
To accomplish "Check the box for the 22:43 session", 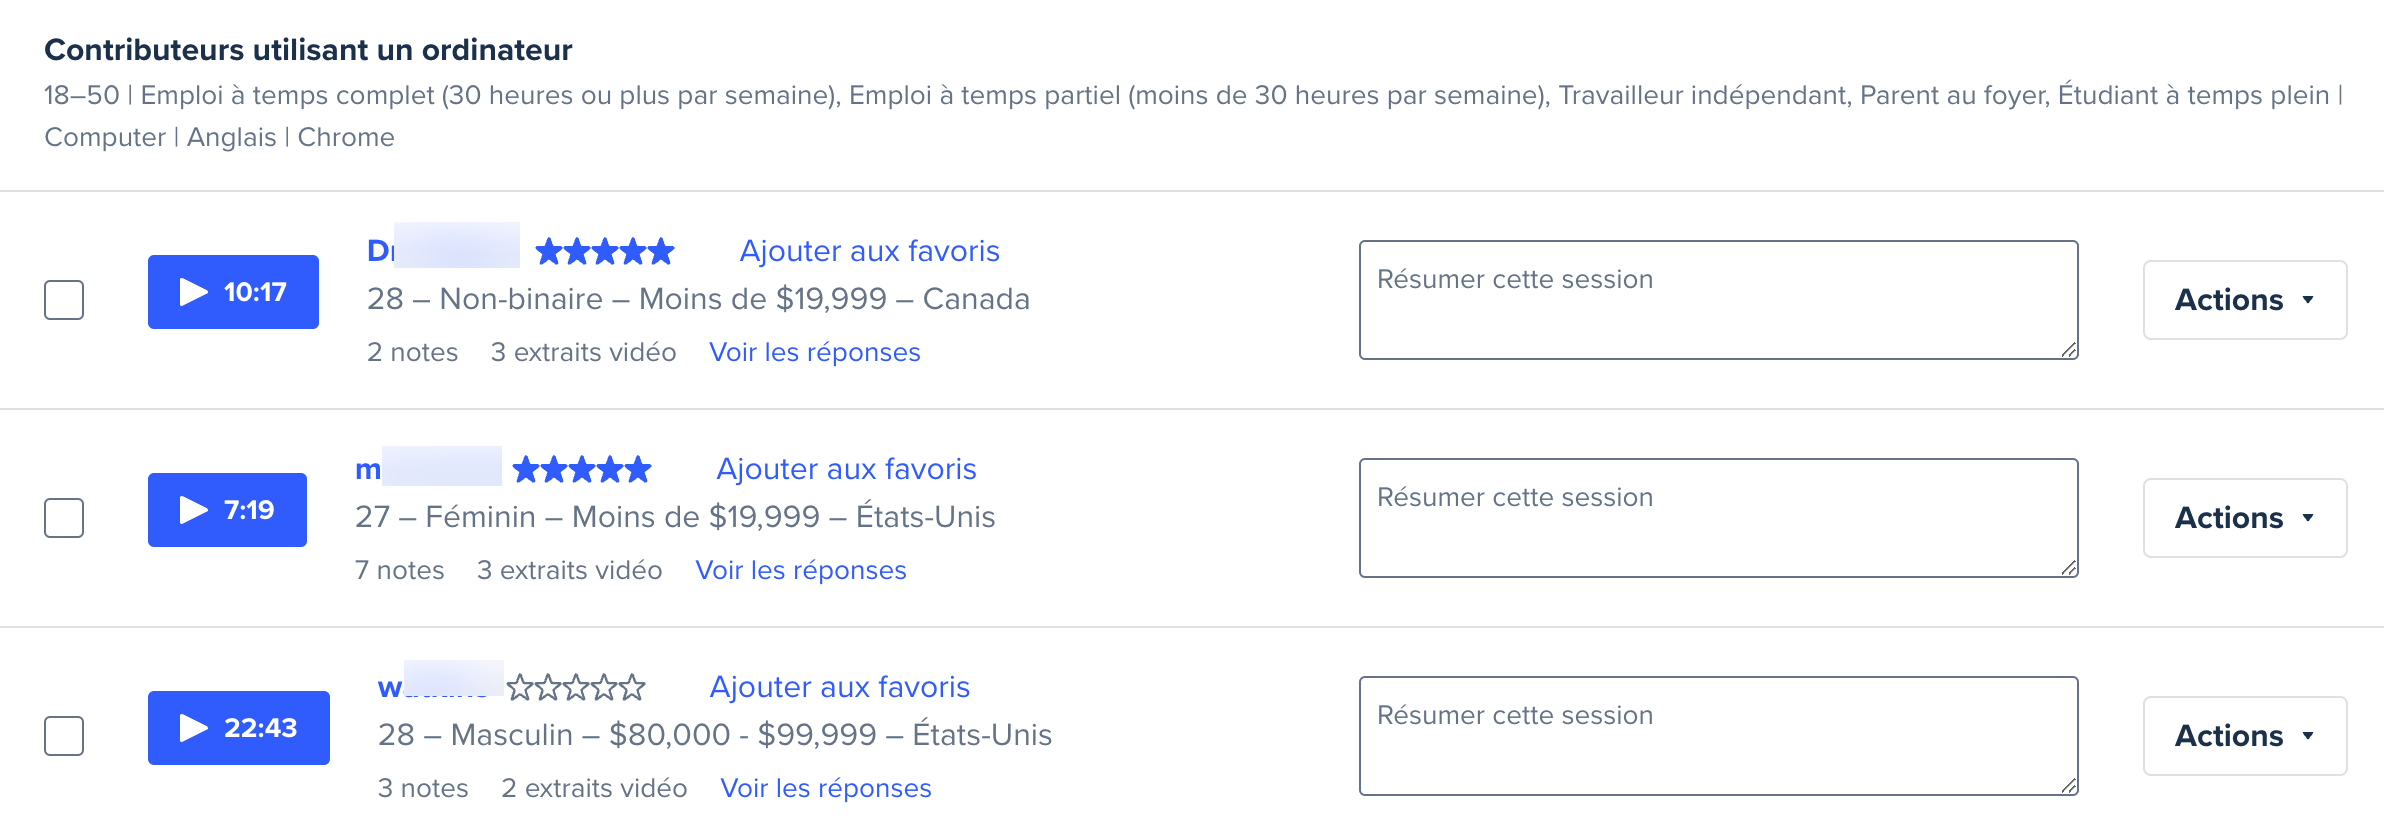I will pos(64,736).
